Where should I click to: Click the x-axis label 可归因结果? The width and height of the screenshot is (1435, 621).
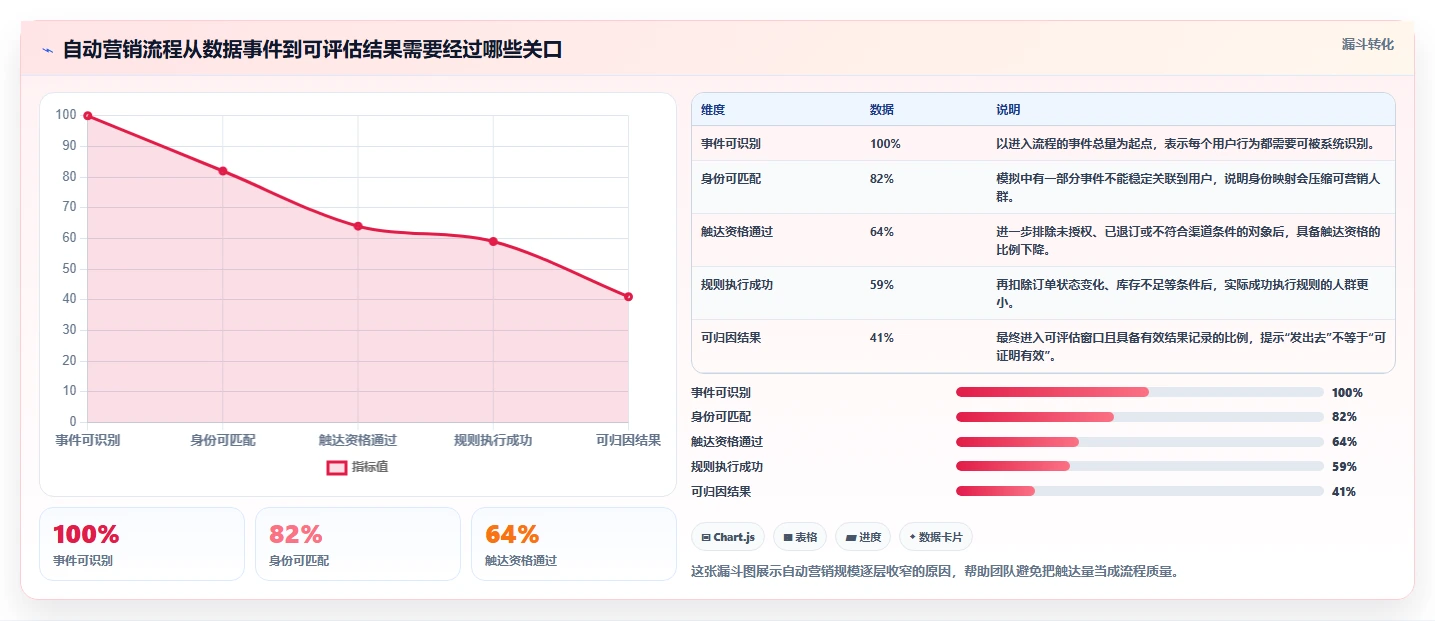pos(628,440)
